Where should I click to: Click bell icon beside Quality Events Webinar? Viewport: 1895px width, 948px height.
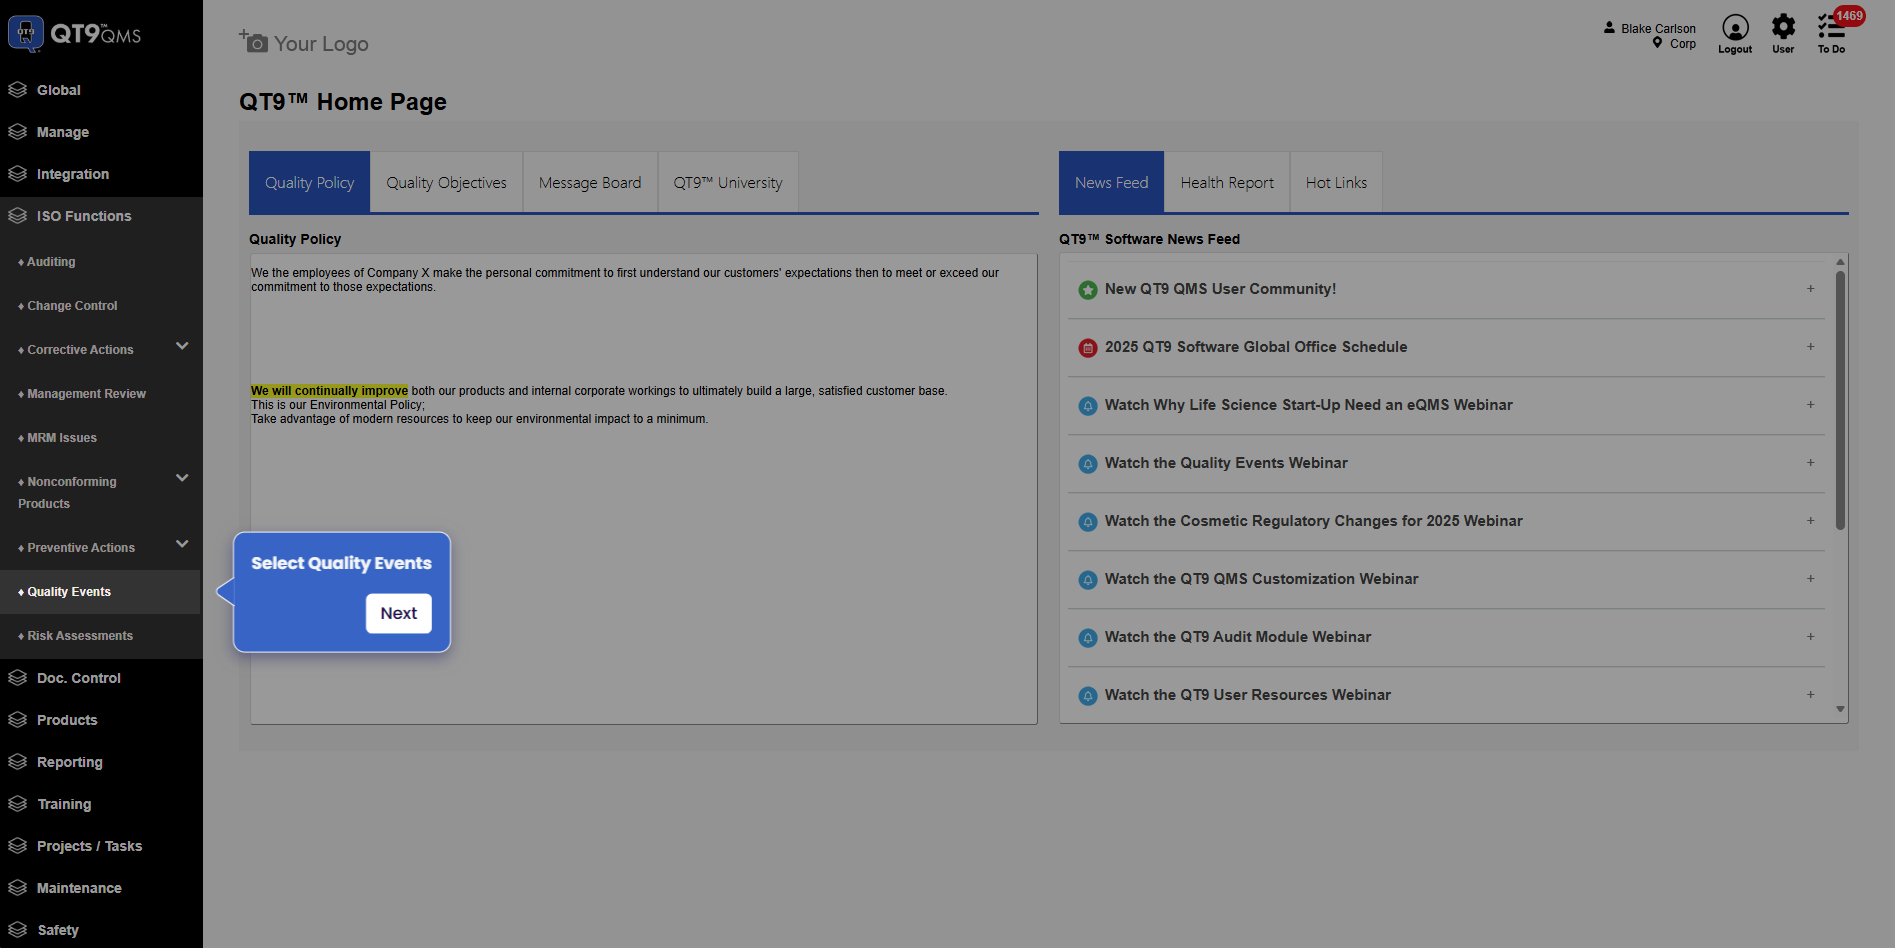coord(1088,464)
